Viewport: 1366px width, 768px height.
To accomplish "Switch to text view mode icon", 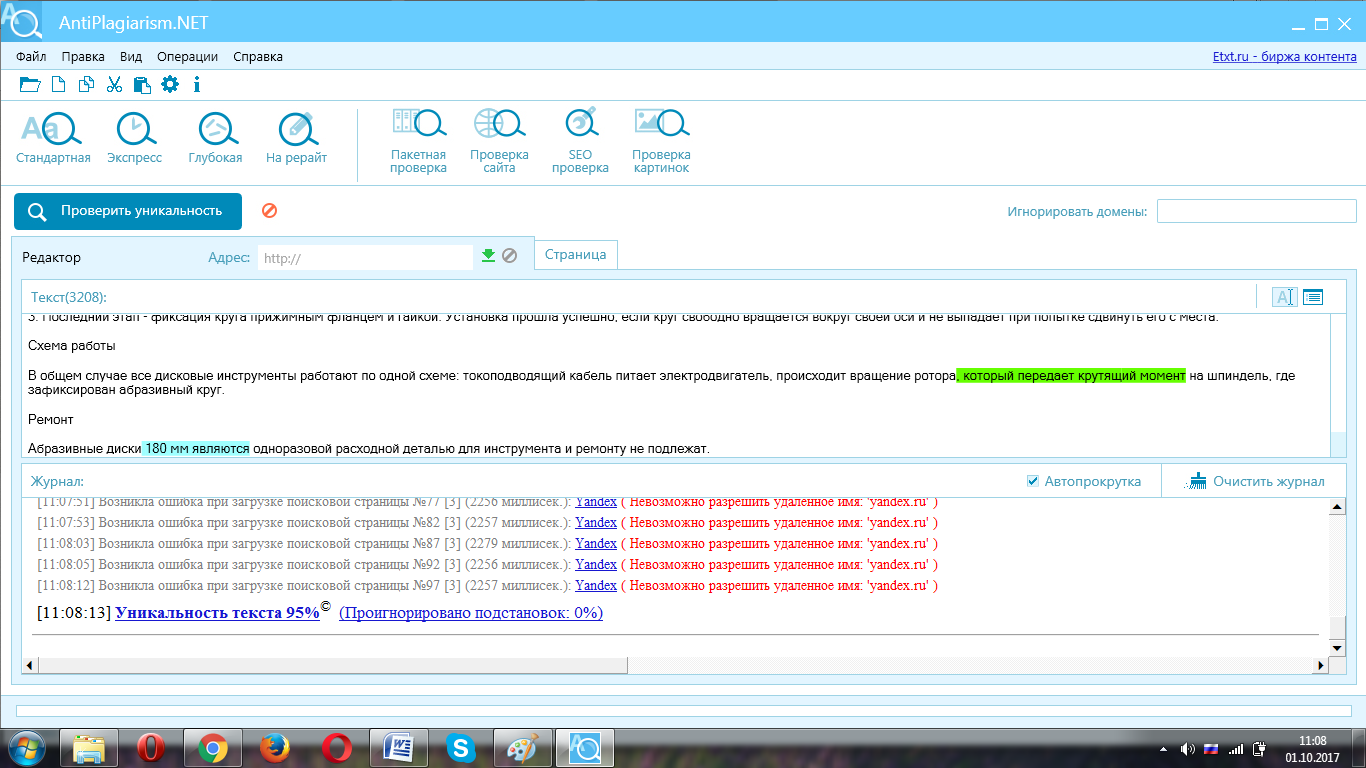I will point(1284,297).
